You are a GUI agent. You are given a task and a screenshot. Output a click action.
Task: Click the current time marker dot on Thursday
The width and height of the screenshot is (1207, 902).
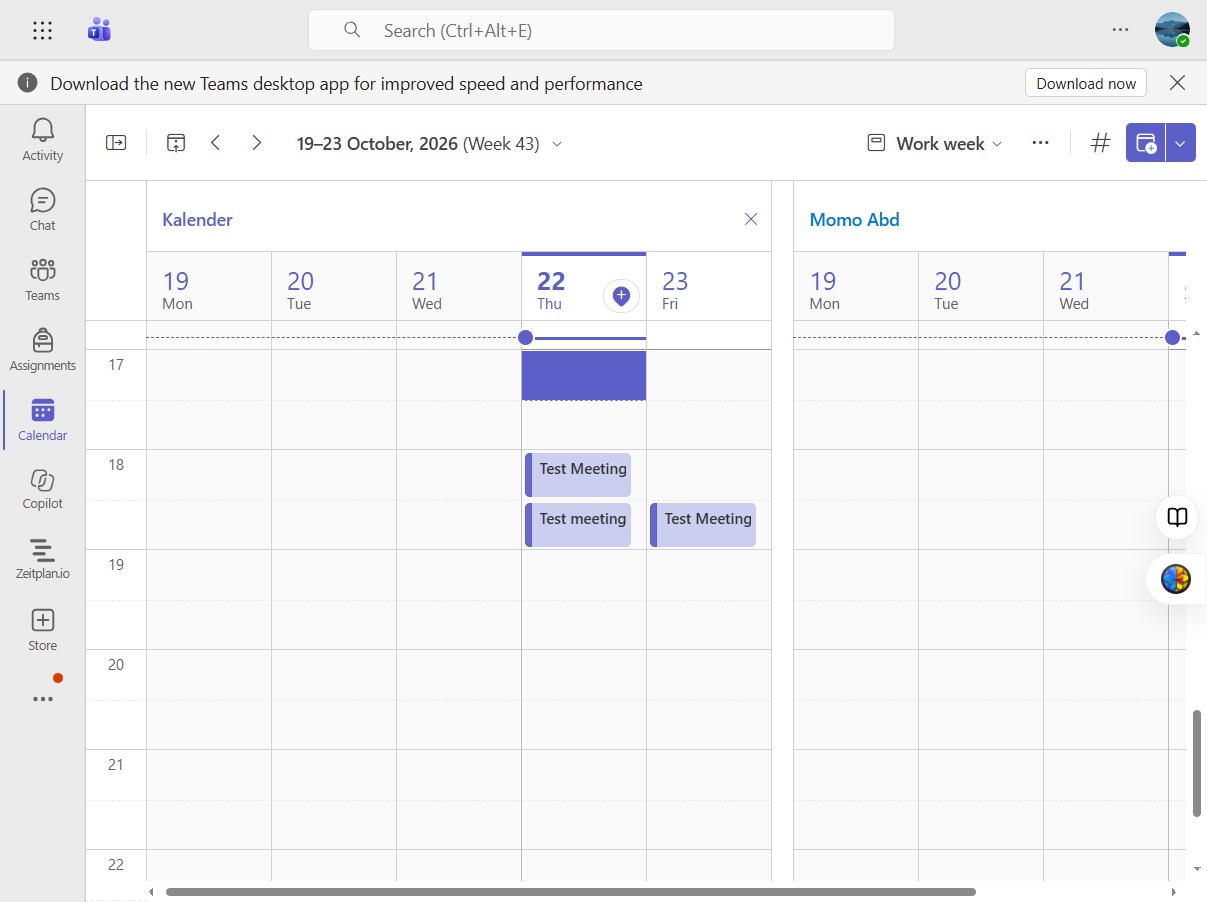tap(526, 337)
